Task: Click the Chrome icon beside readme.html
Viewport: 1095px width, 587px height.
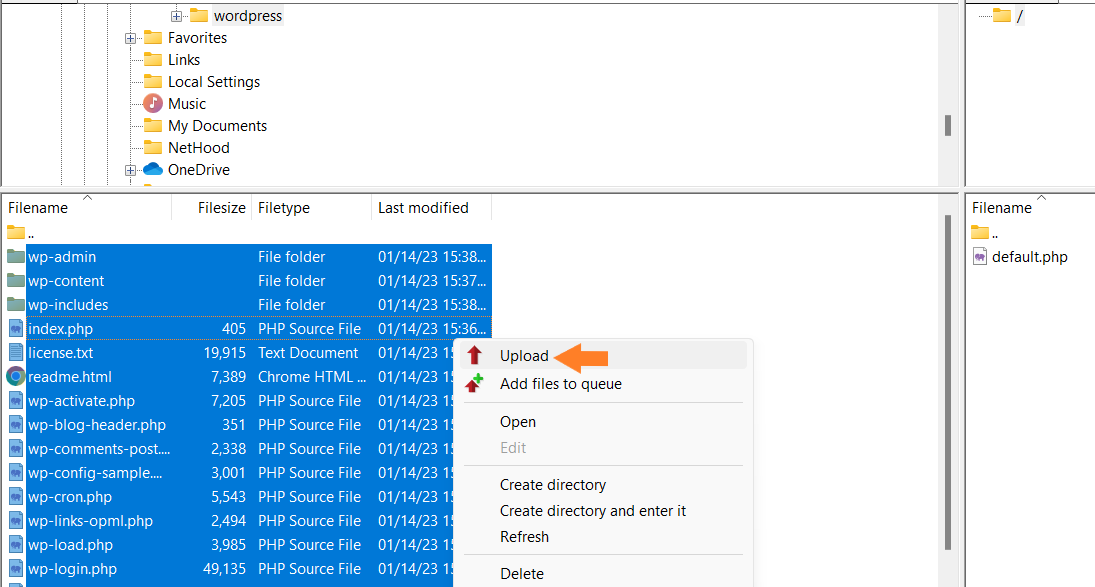Action: pyautogui.click(x=15, y=377)
